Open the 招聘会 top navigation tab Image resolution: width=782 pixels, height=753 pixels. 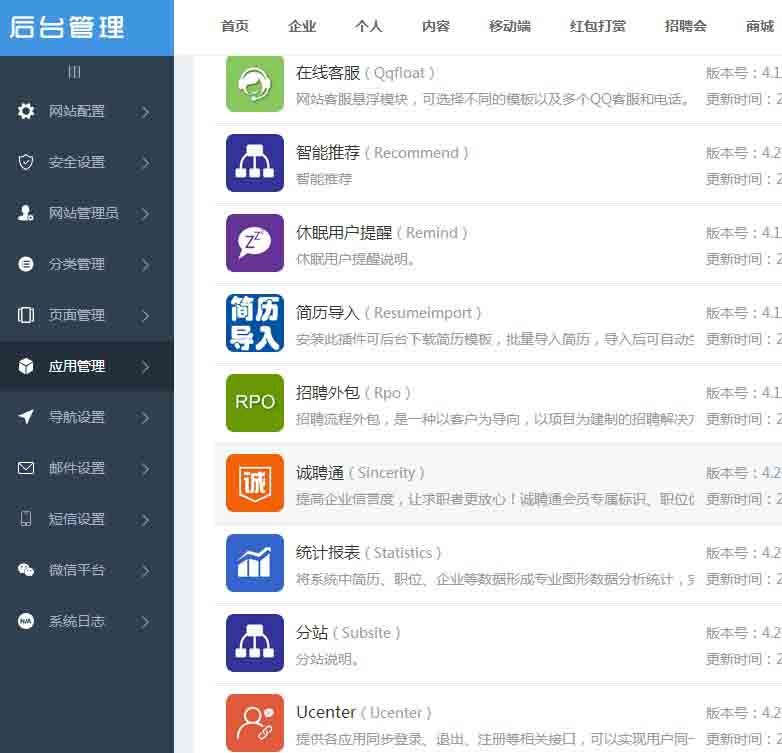(686, 26)
